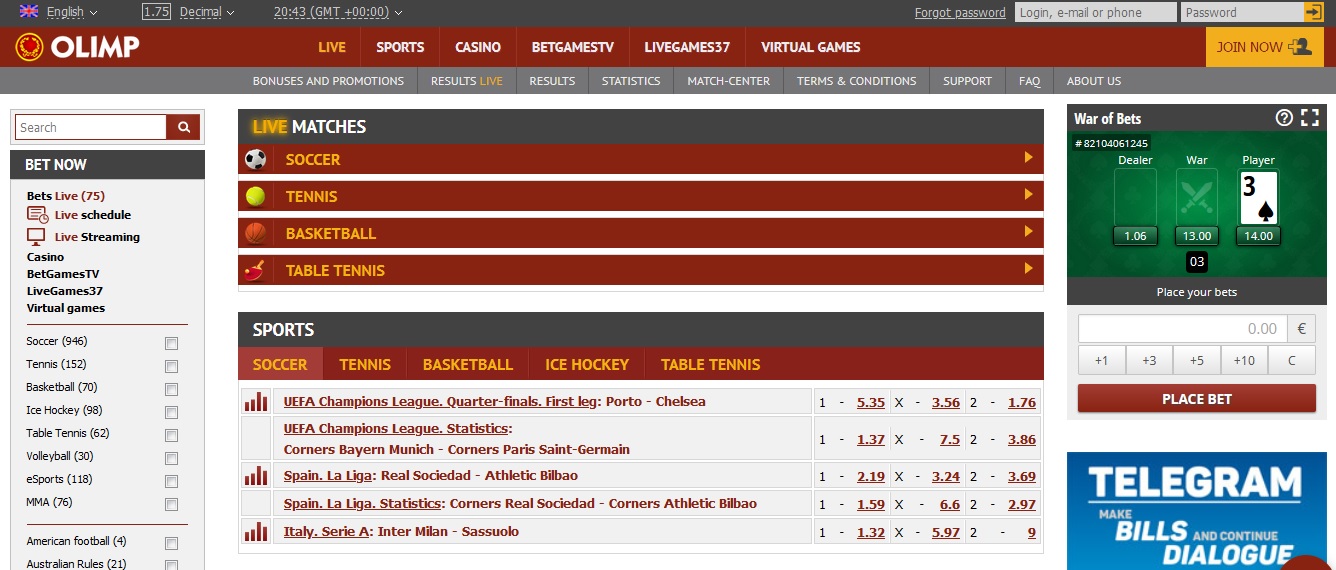The height and width of the screenshot is (570, 1336).
Task: Open the English language dropdown
Action: pos(72,12)
